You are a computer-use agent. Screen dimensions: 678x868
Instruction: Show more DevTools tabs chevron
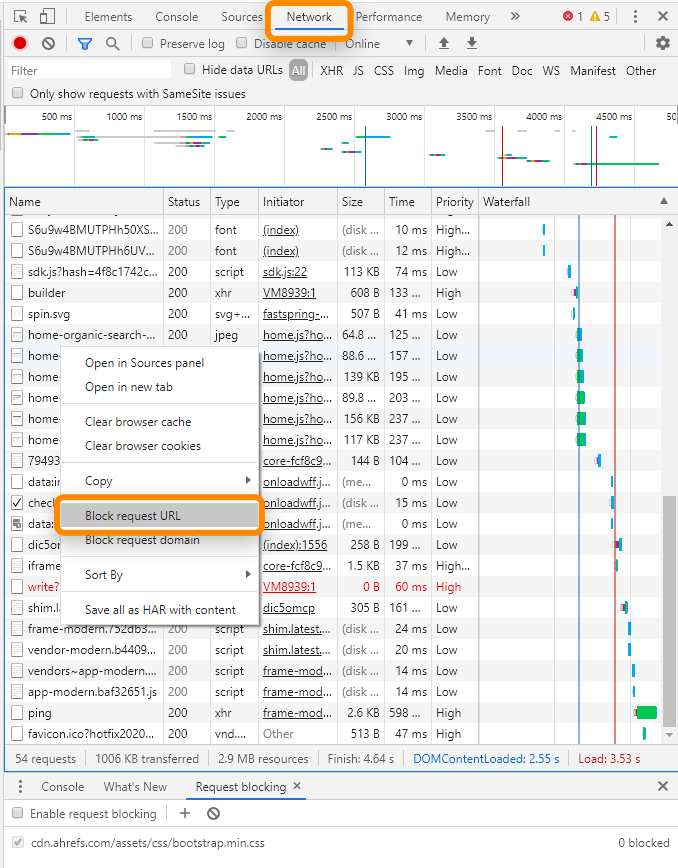(x=515, y=17)
